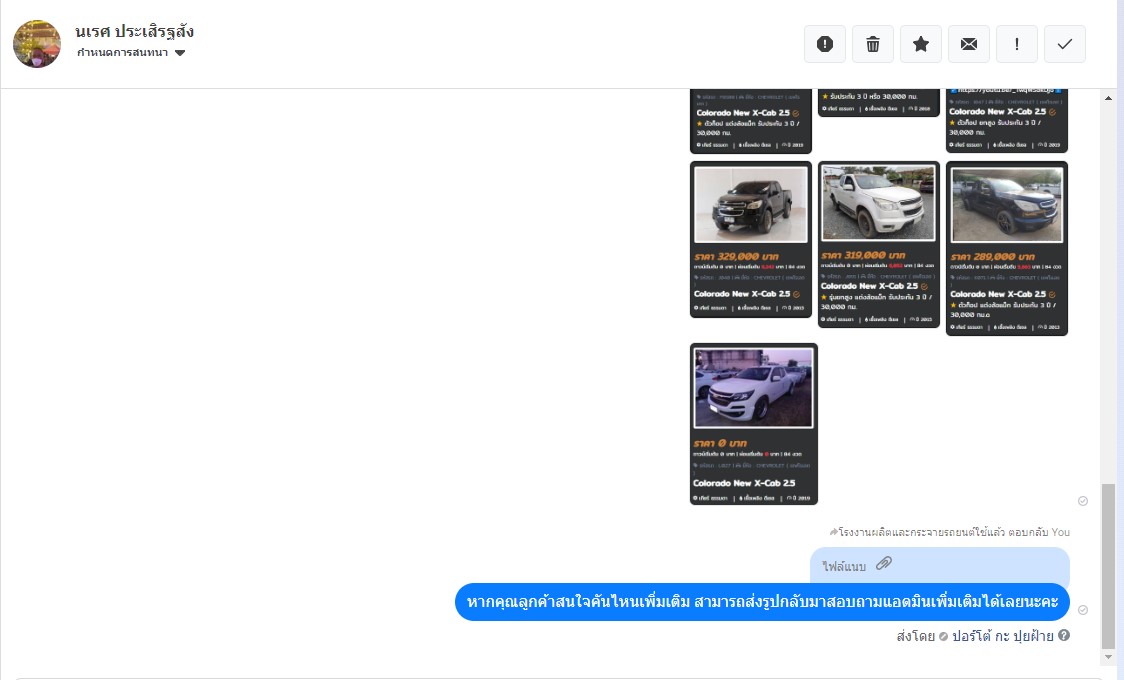1124x680 pixels.
Task: Click sender name ปอร์โต้ กะ ปุยฝ้าย
Action: [x=1003, y=636]
